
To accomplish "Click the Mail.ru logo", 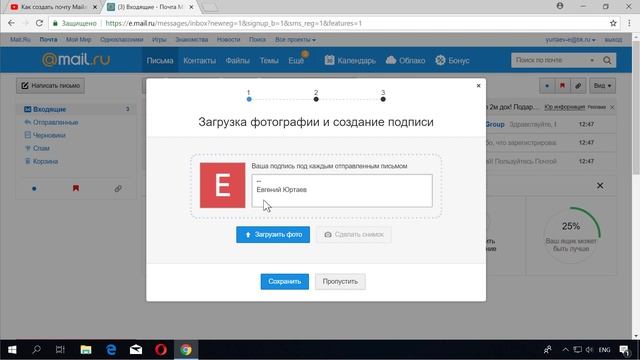I will [x=76, y=60].
